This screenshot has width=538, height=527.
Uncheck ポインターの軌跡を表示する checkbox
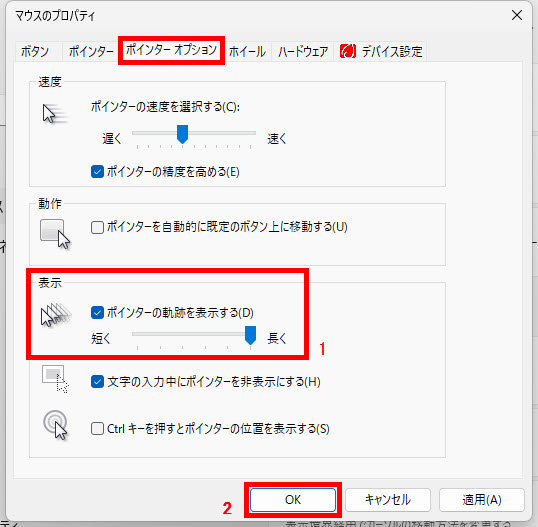[97, 313]
